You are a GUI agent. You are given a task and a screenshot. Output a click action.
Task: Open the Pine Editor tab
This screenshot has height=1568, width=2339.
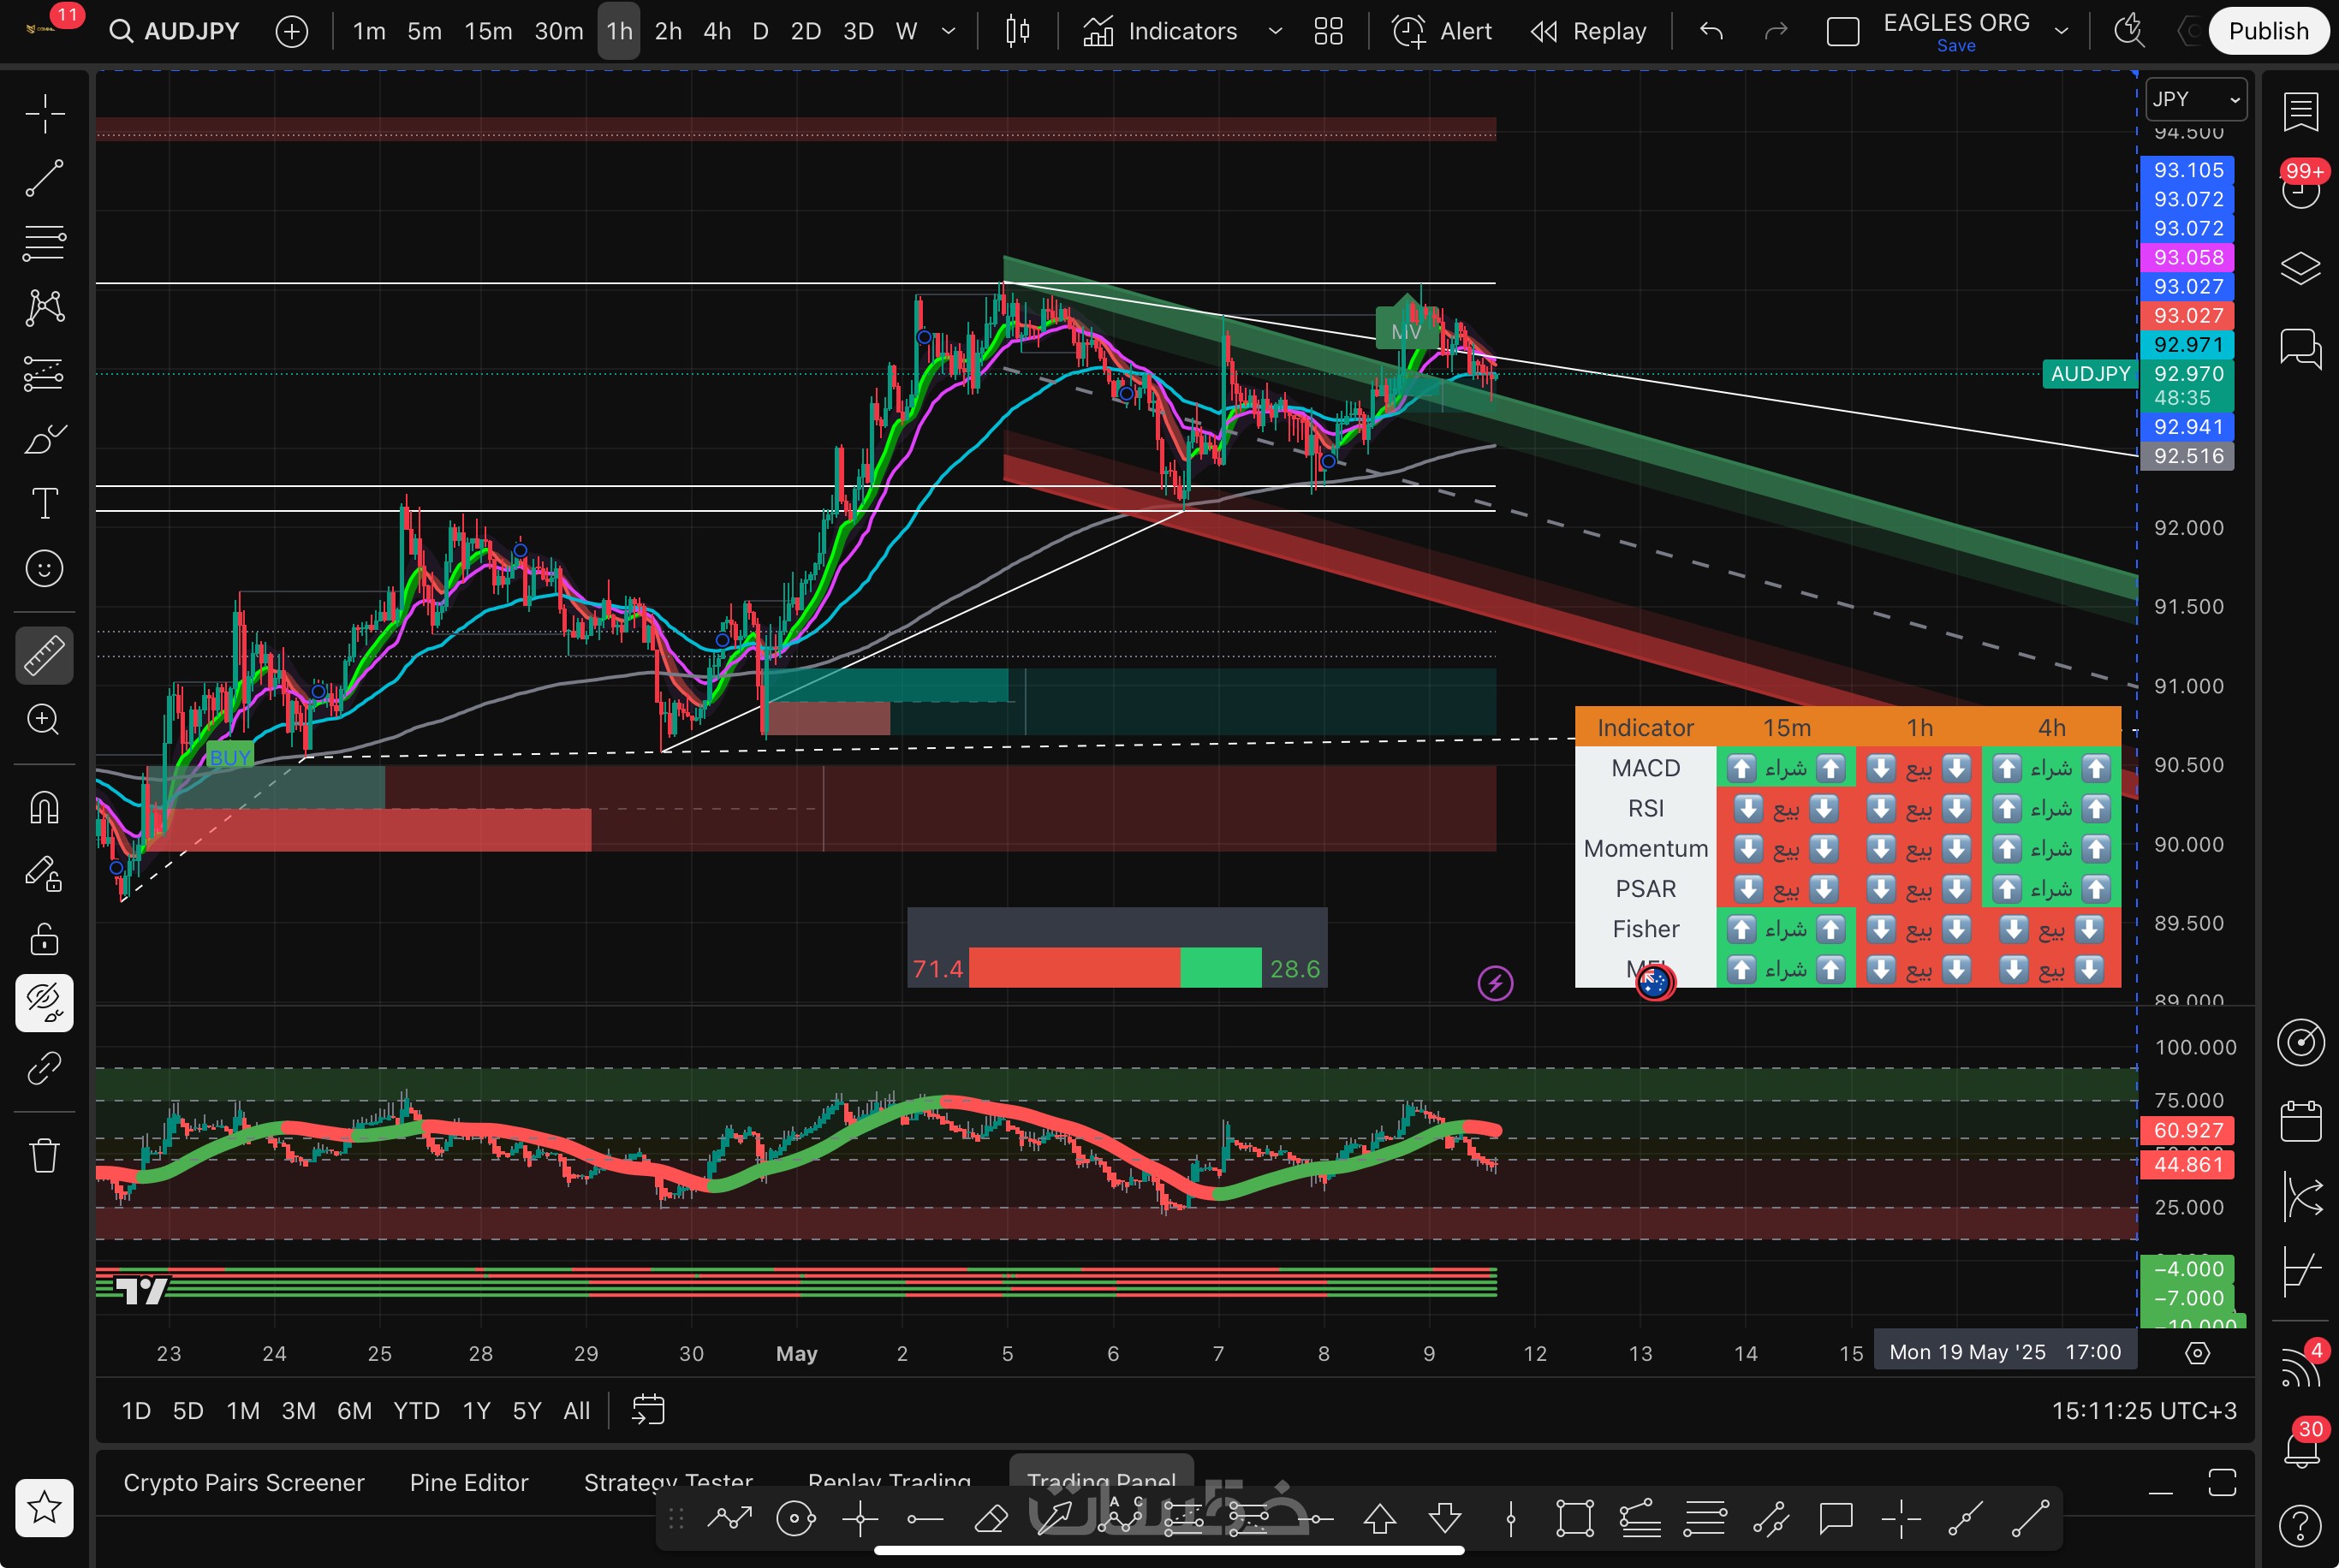pyautogui.click(x=468, y=1482)
